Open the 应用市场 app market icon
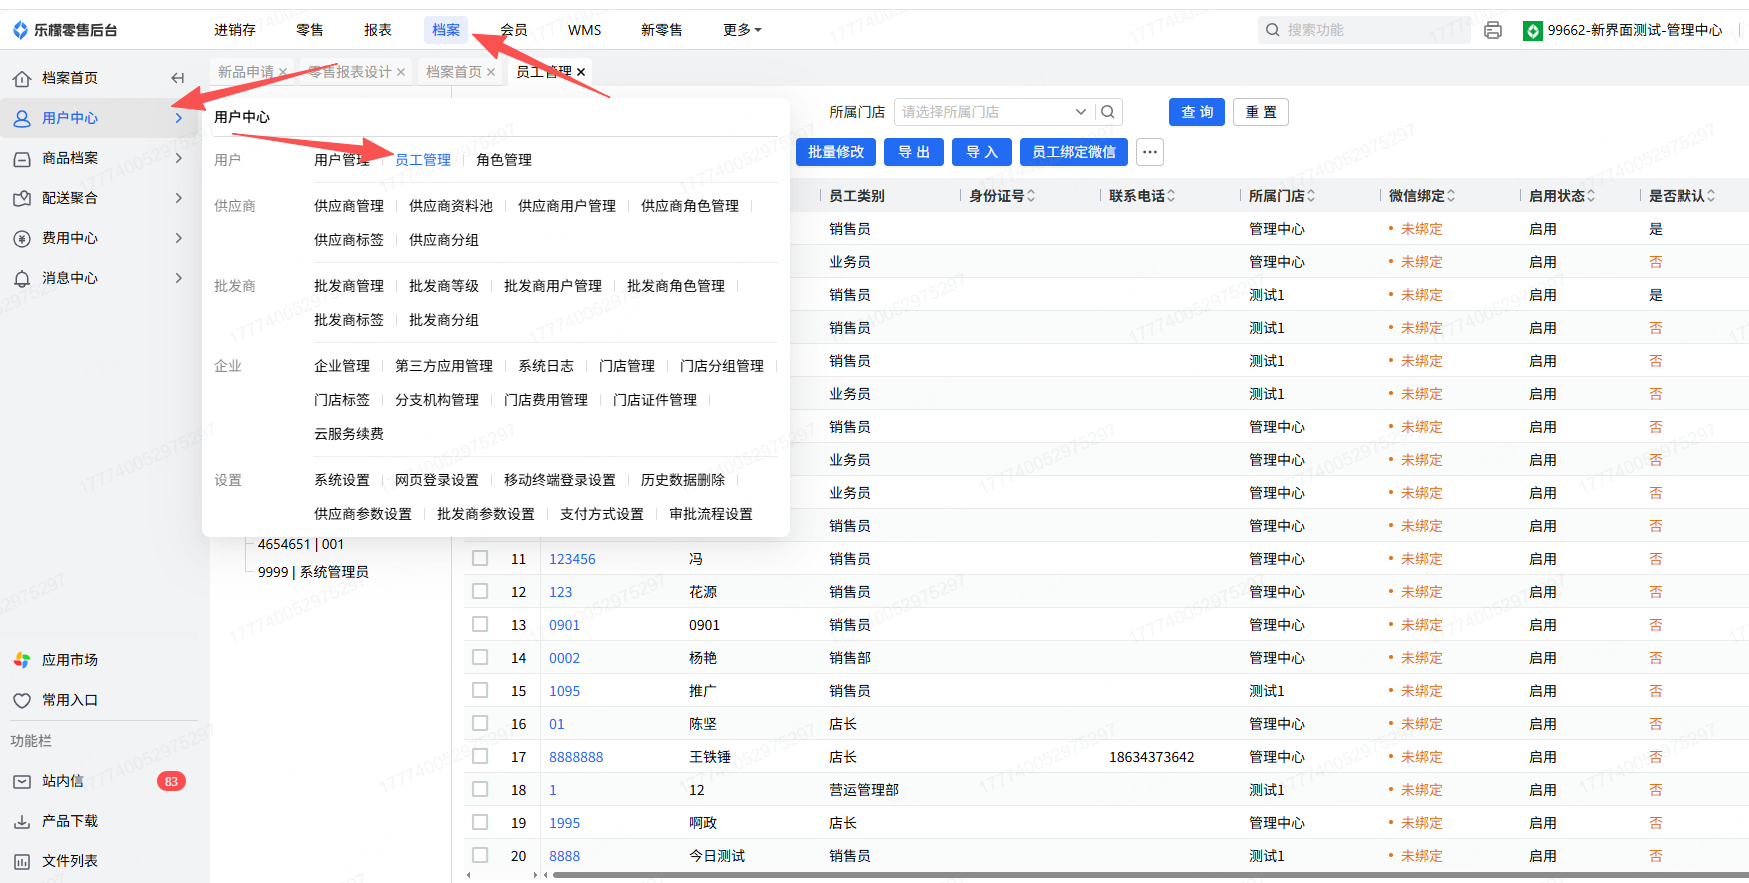Screen dimensions: 1749x883 (x=22, y=660)
